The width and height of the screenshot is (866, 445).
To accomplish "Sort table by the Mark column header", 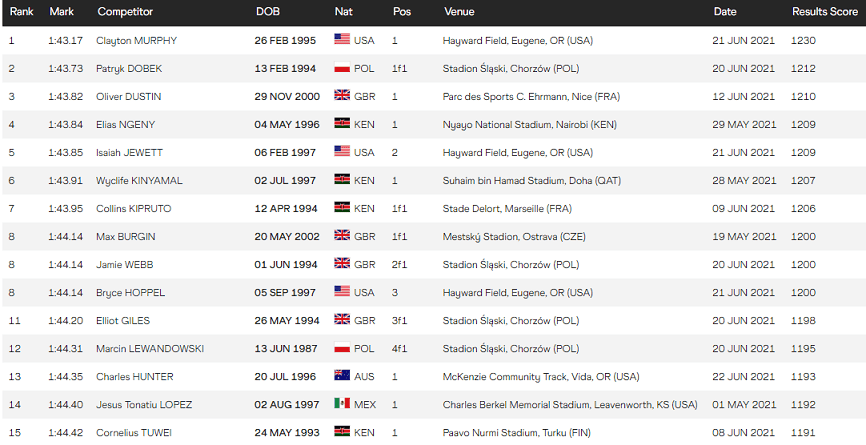I will click(60, 12).
